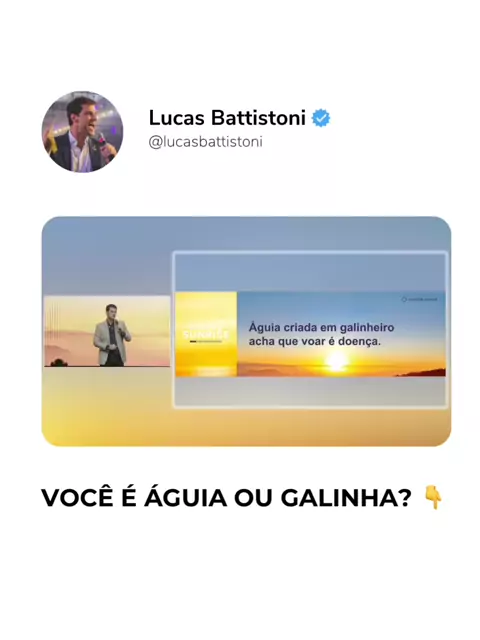Open the Lucas Battistoni display name

point(227,118)
